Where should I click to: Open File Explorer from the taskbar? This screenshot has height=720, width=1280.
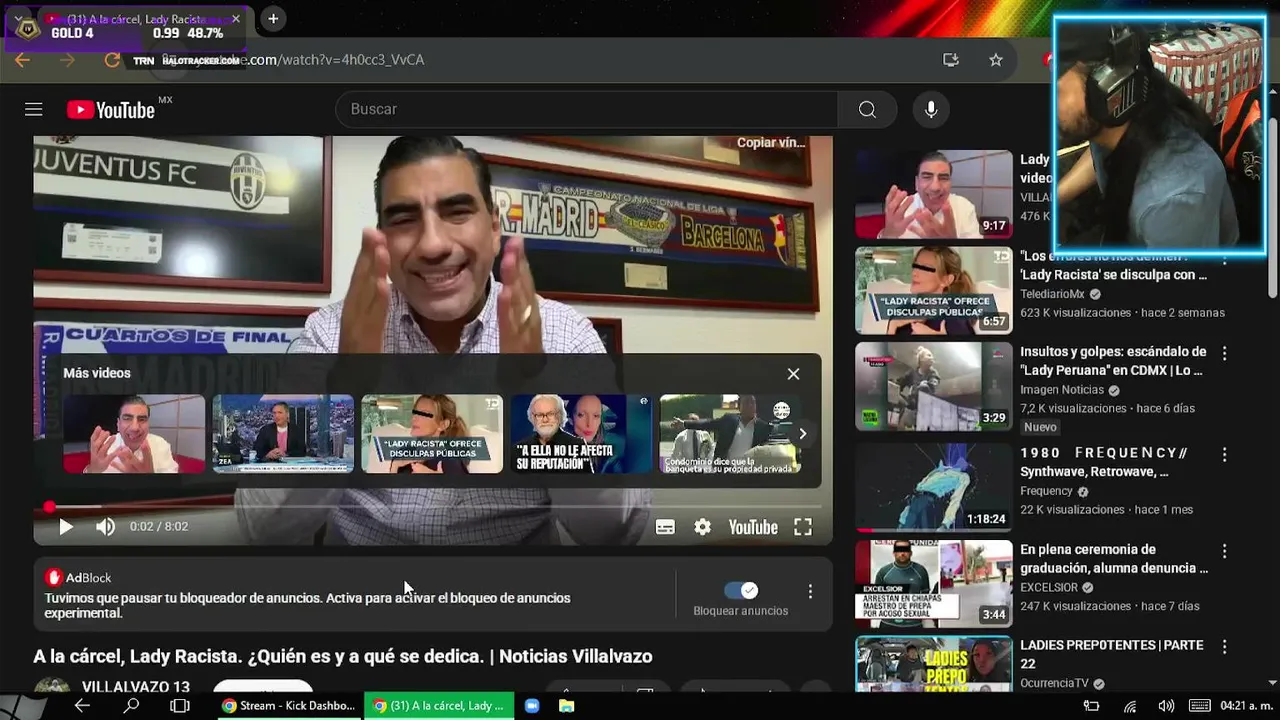click(x=567, y=706)
